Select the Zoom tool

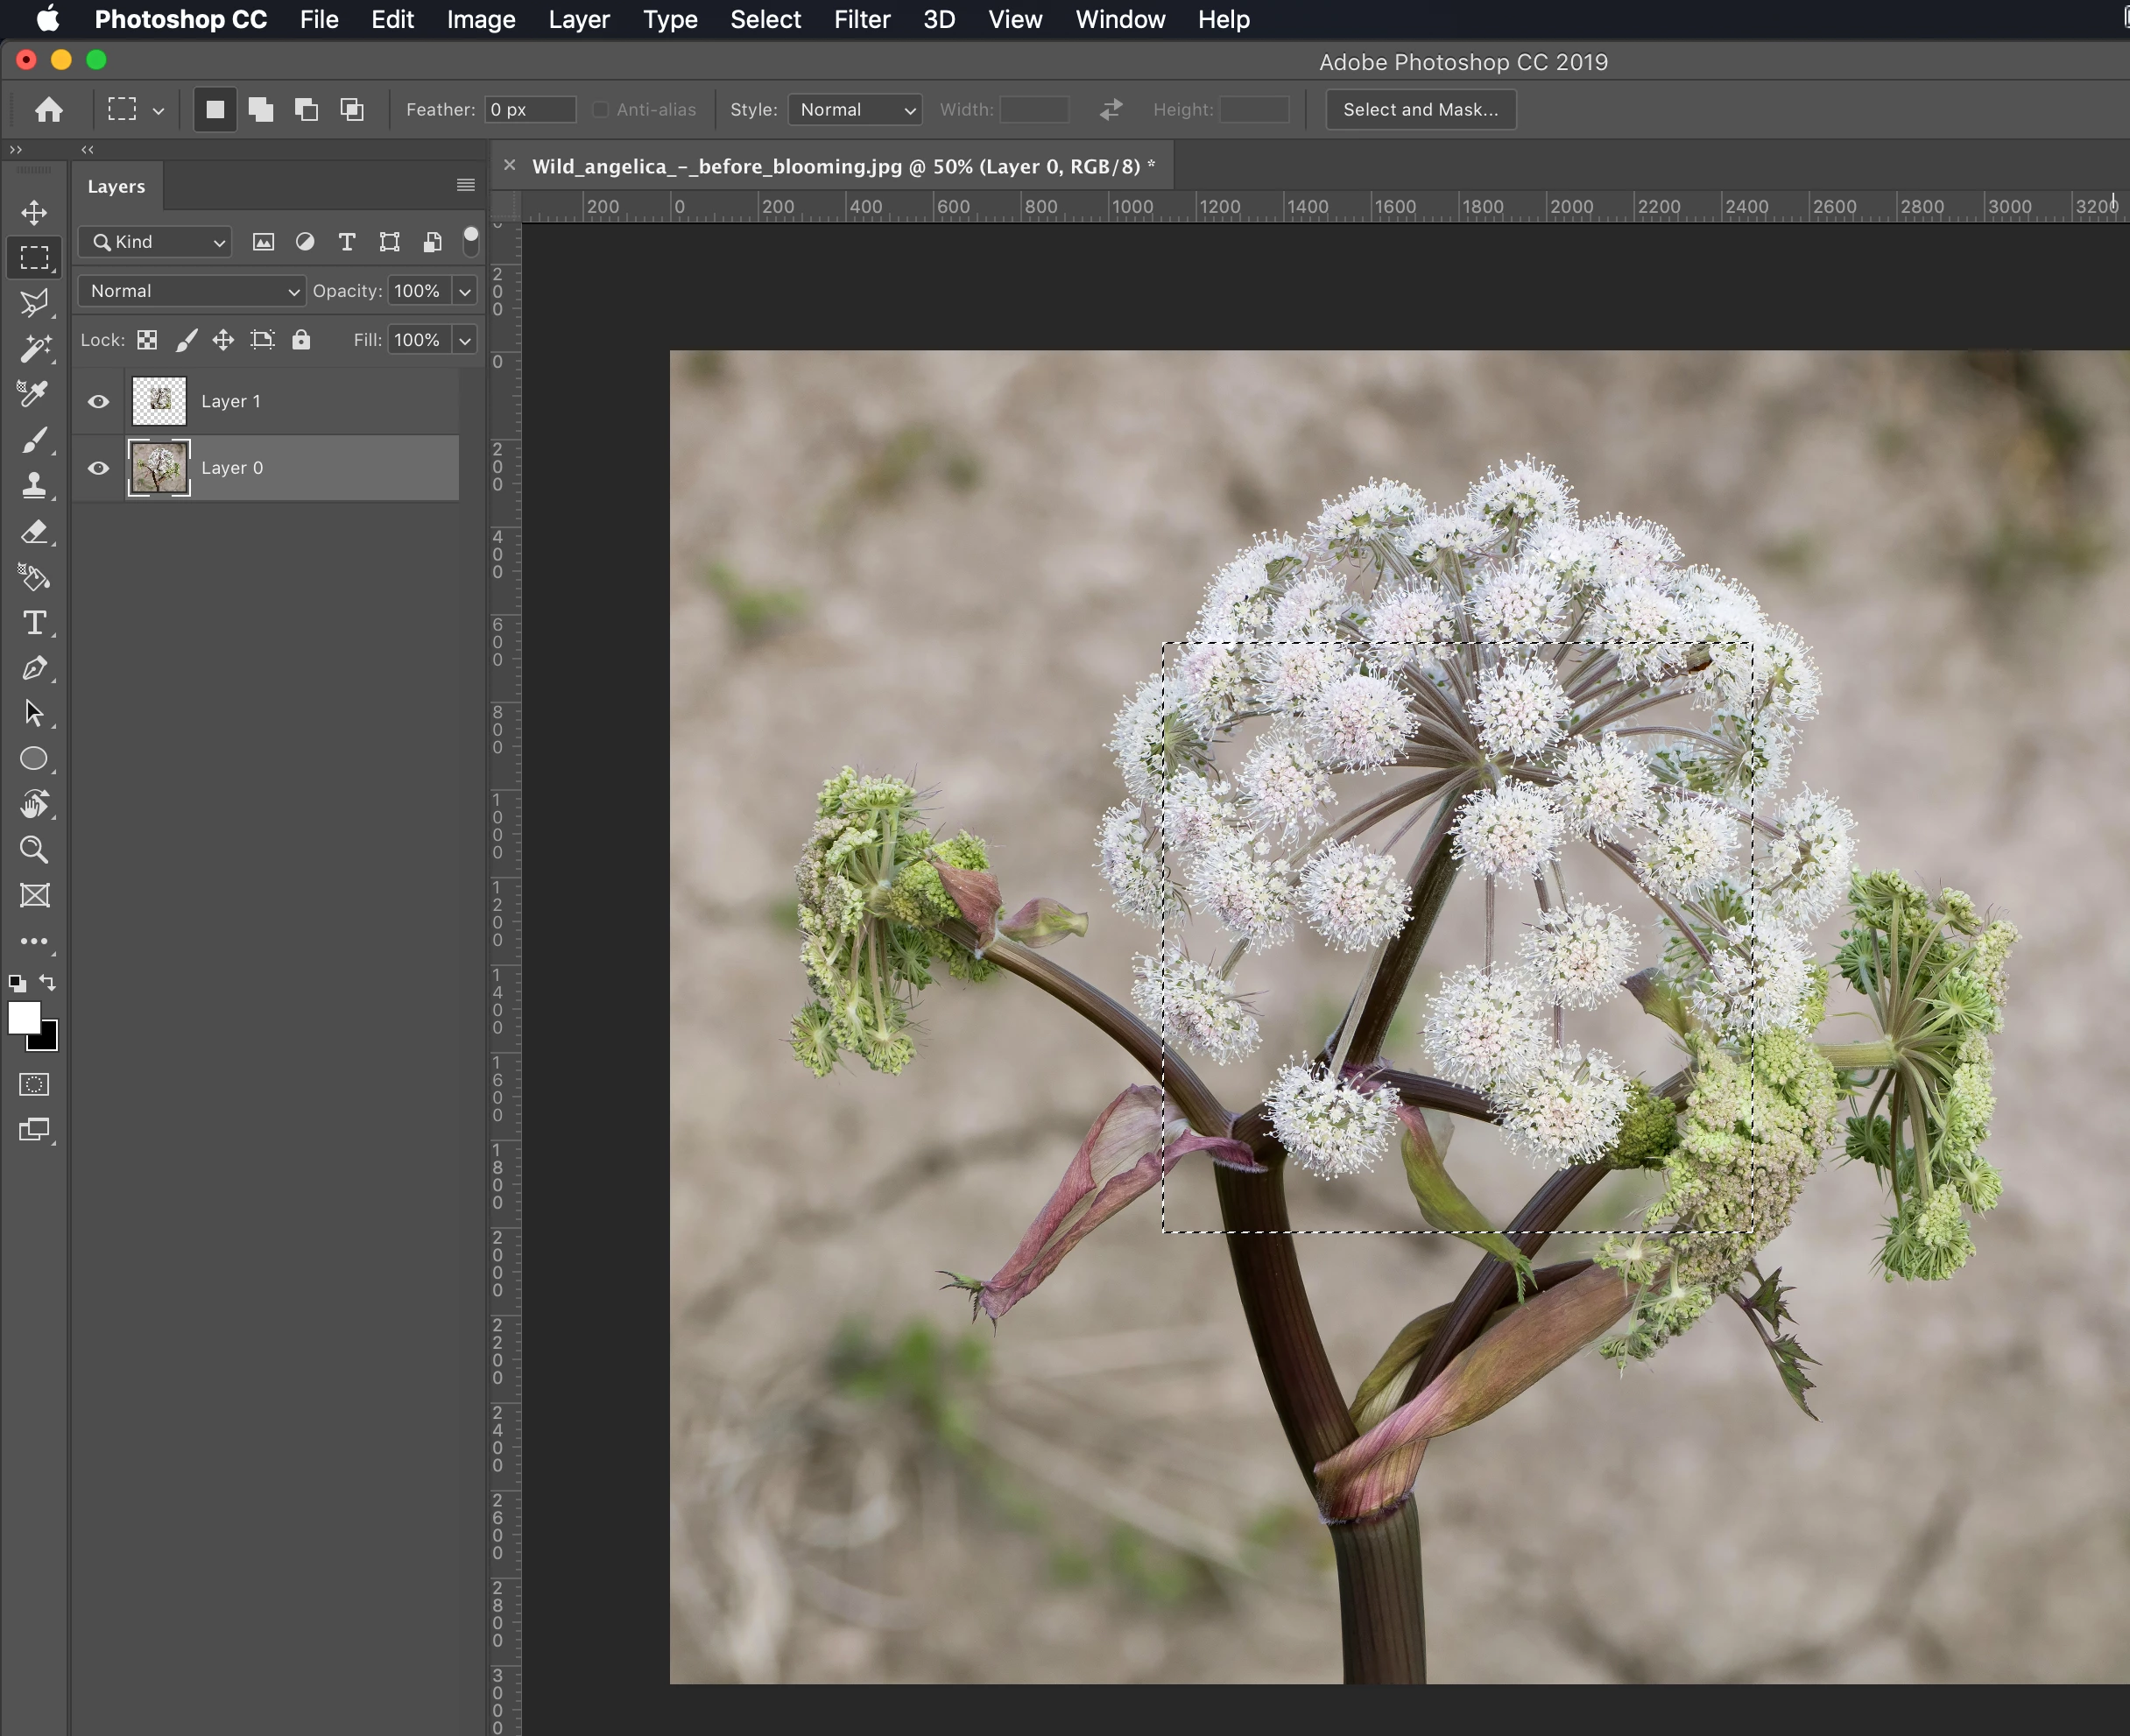pos(34,850)
